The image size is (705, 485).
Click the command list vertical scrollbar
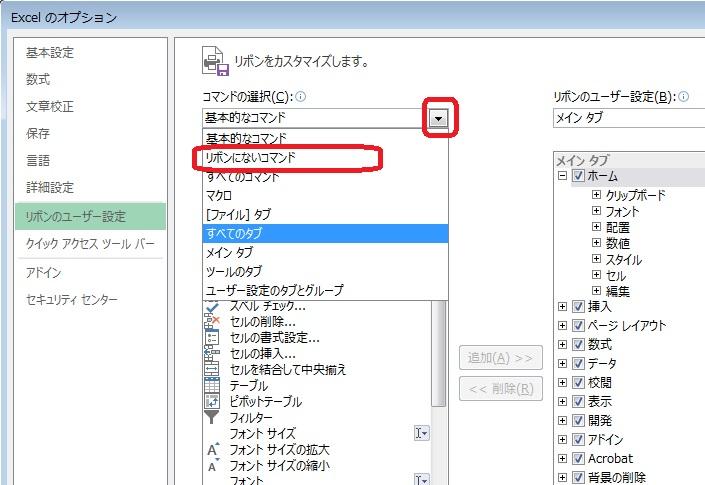(438, 353)
